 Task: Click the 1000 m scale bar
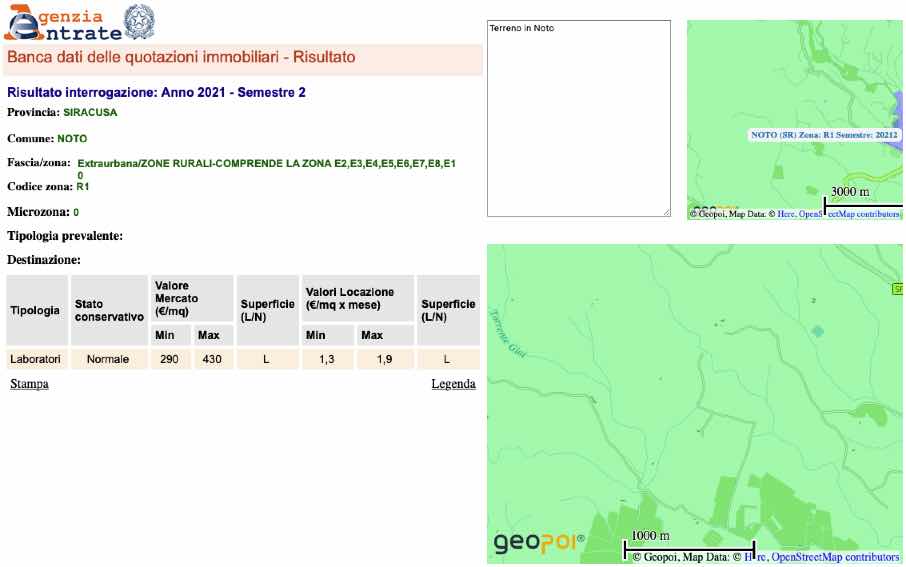coord(688,546)
